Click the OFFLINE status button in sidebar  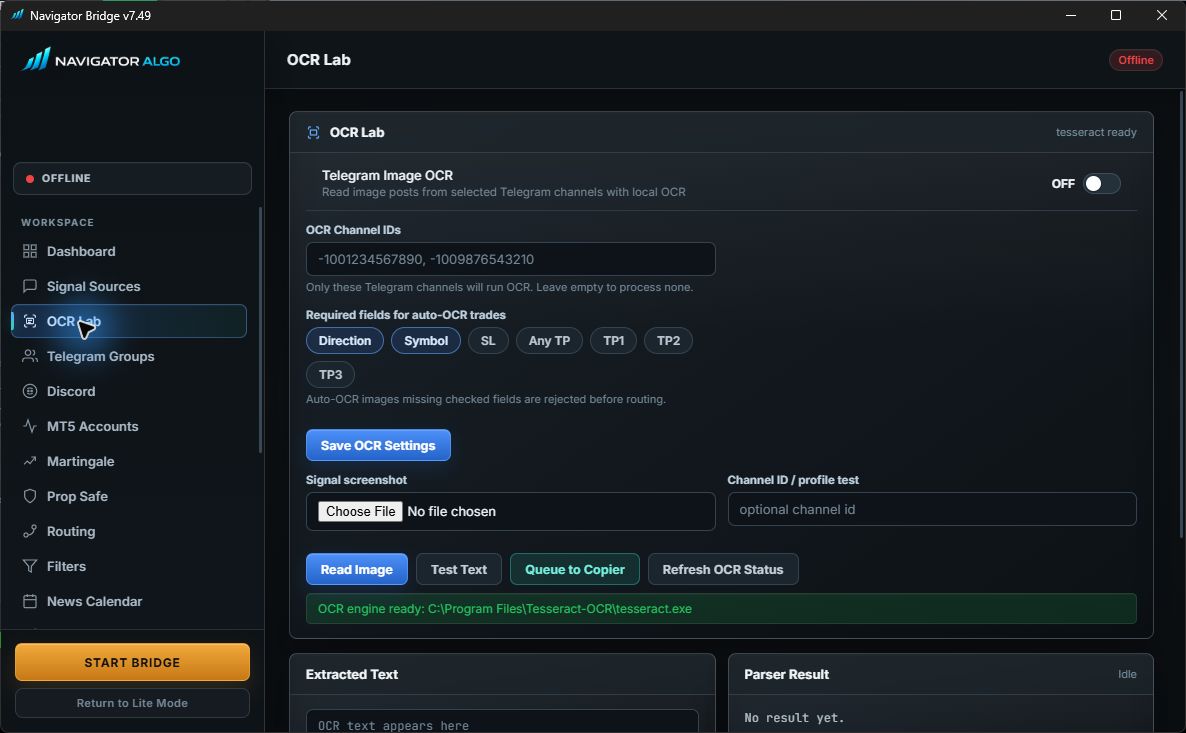point(132,179)
